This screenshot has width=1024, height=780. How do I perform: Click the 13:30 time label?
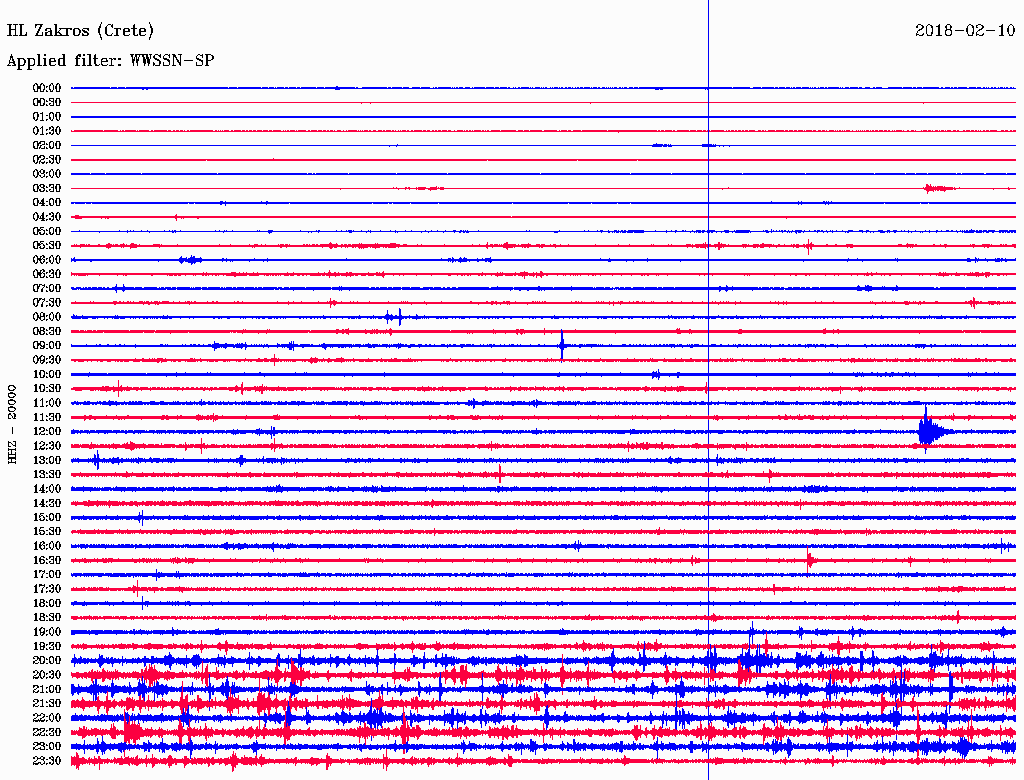coord(47,474)
